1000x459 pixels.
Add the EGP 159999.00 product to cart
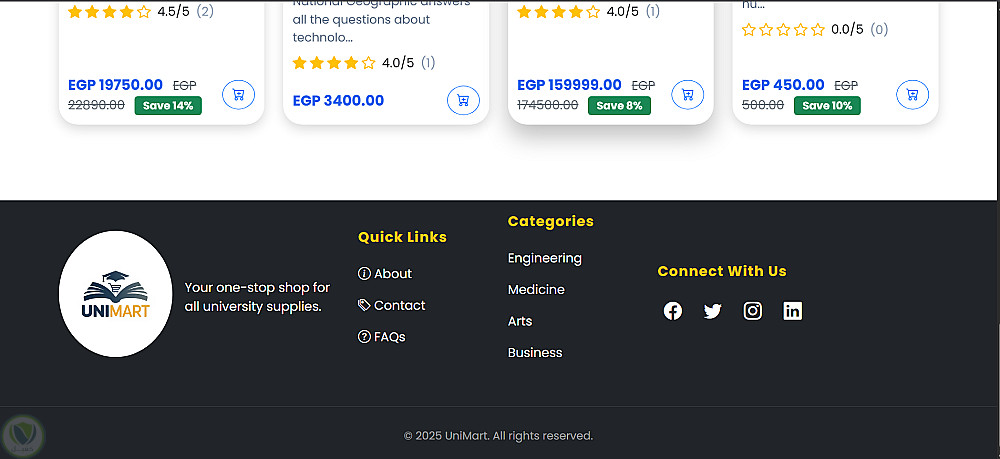687,95
